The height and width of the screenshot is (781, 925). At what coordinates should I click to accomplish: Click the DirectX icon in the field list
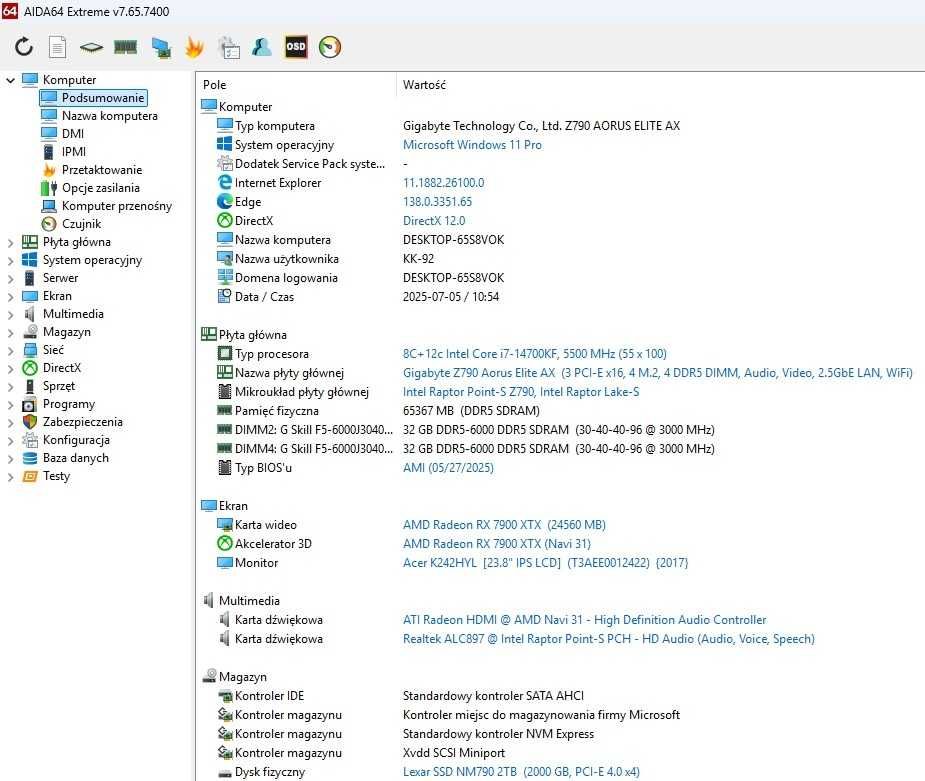click(x=224, y=220)
